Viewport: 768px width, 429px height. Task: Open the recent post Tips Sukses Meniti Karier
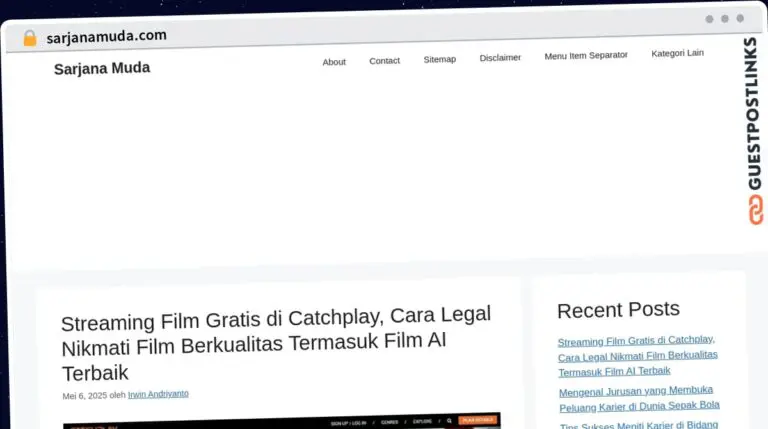pos(638,425)
